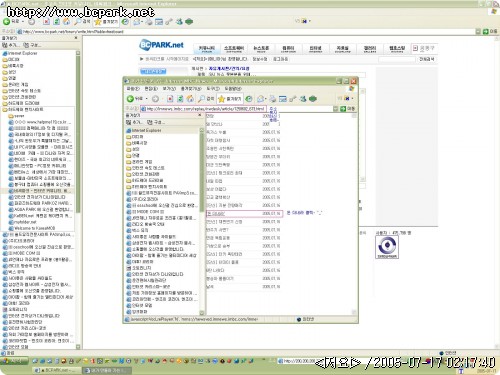Stop page loading in the front popup window
This screenshot has height=375, width=500.
[170, 99]
